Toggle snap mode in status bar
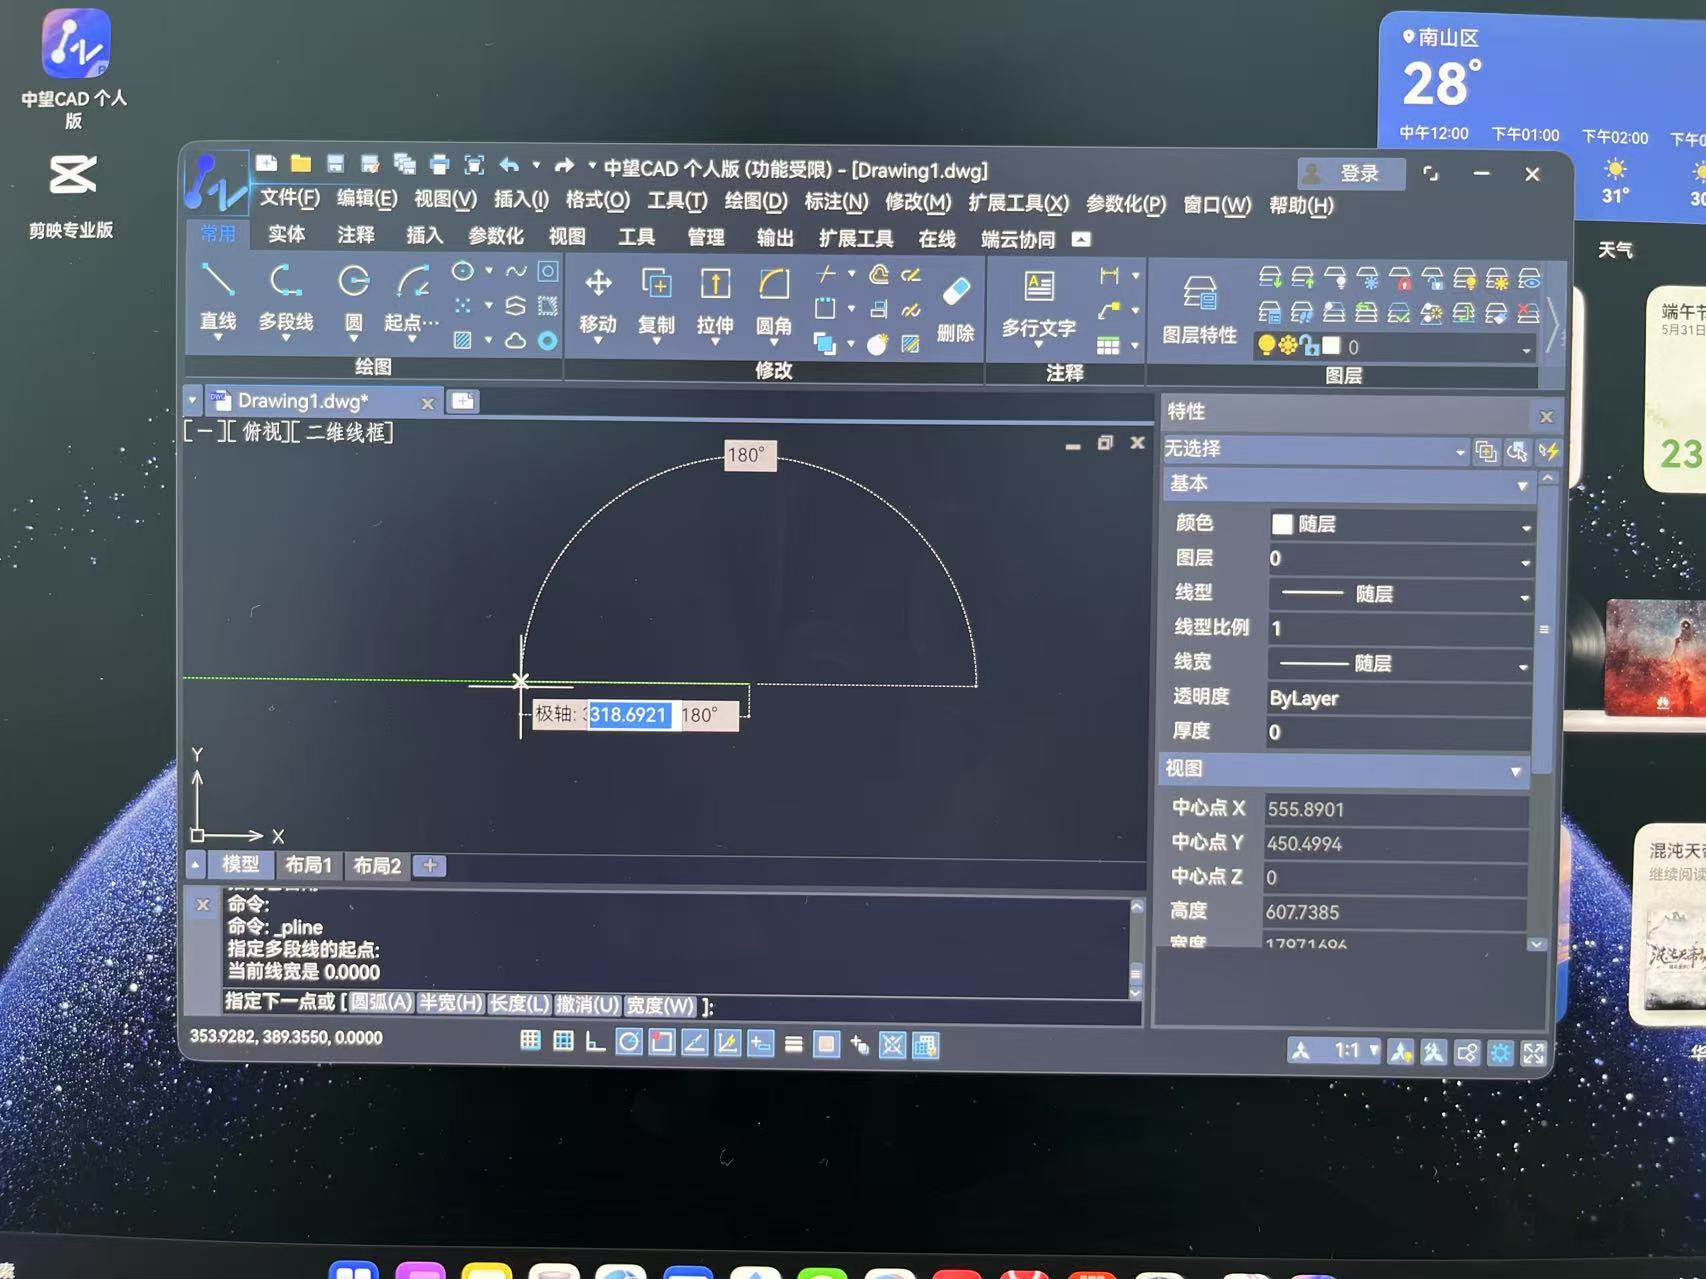 [531, 1041]
